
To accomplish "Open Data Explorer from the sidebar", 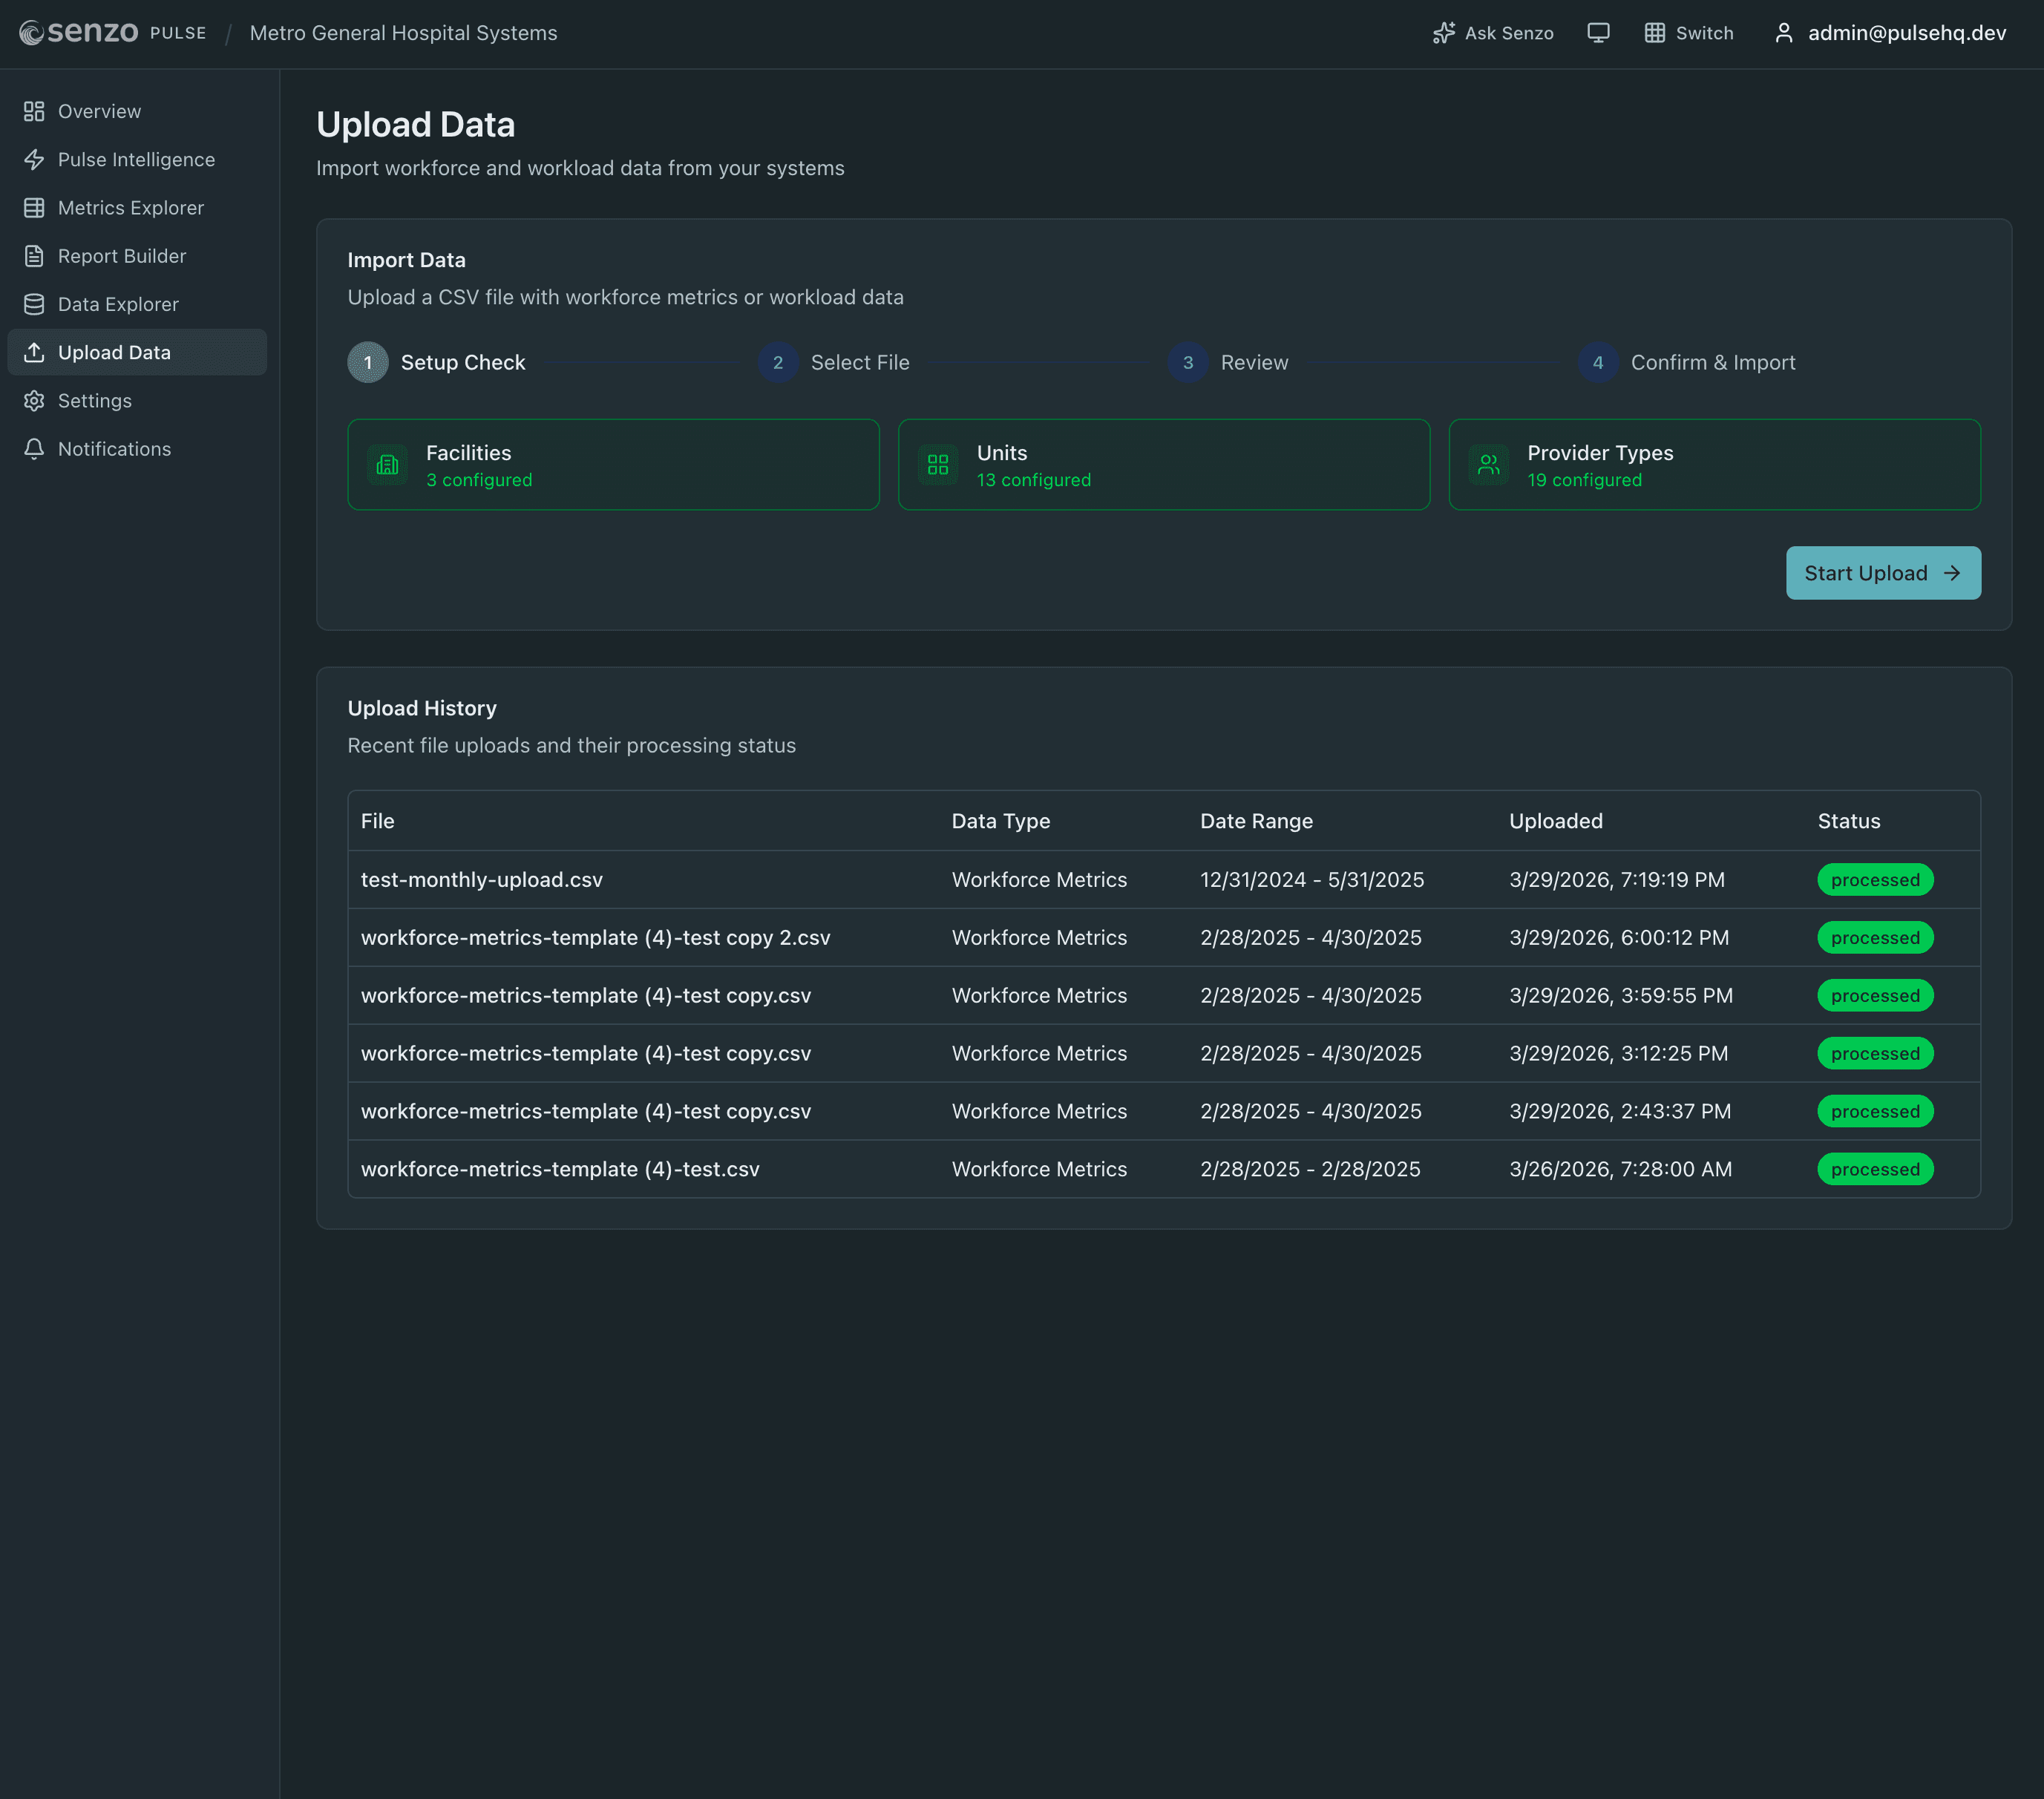I will click(118, 303).
